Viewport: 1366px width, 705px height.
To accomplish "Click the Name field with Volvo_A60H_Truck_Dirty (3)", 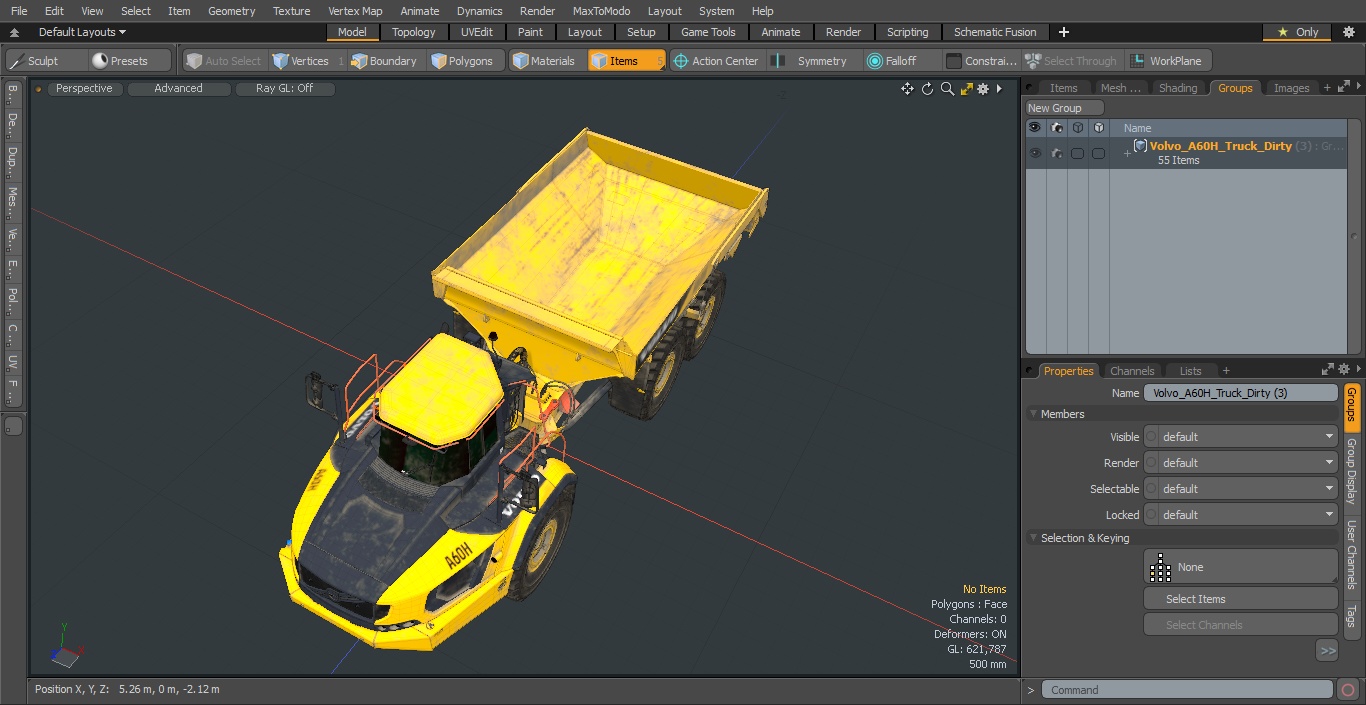I will pos(1240,393).
